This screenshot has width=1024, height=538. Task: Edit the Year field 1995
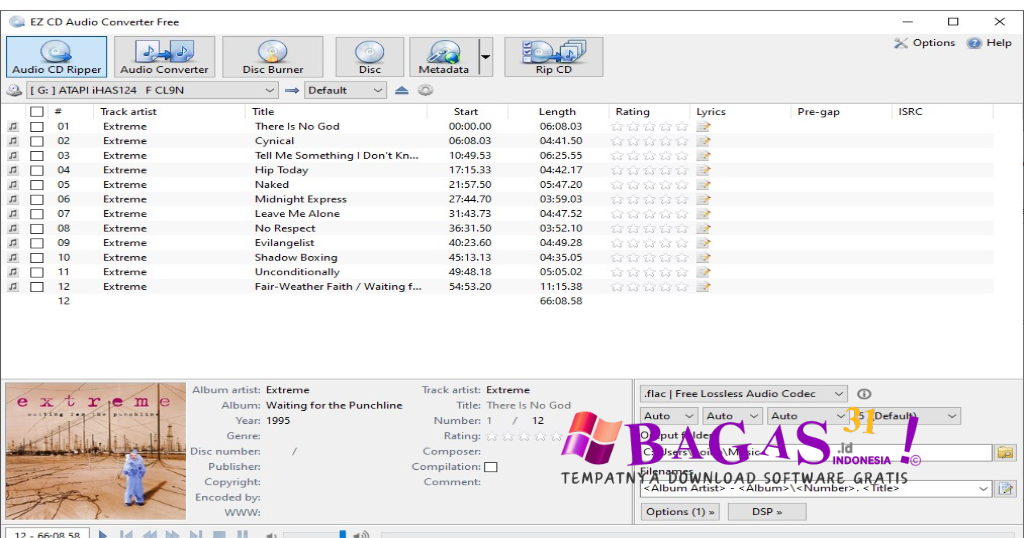(x=278, y=420)
